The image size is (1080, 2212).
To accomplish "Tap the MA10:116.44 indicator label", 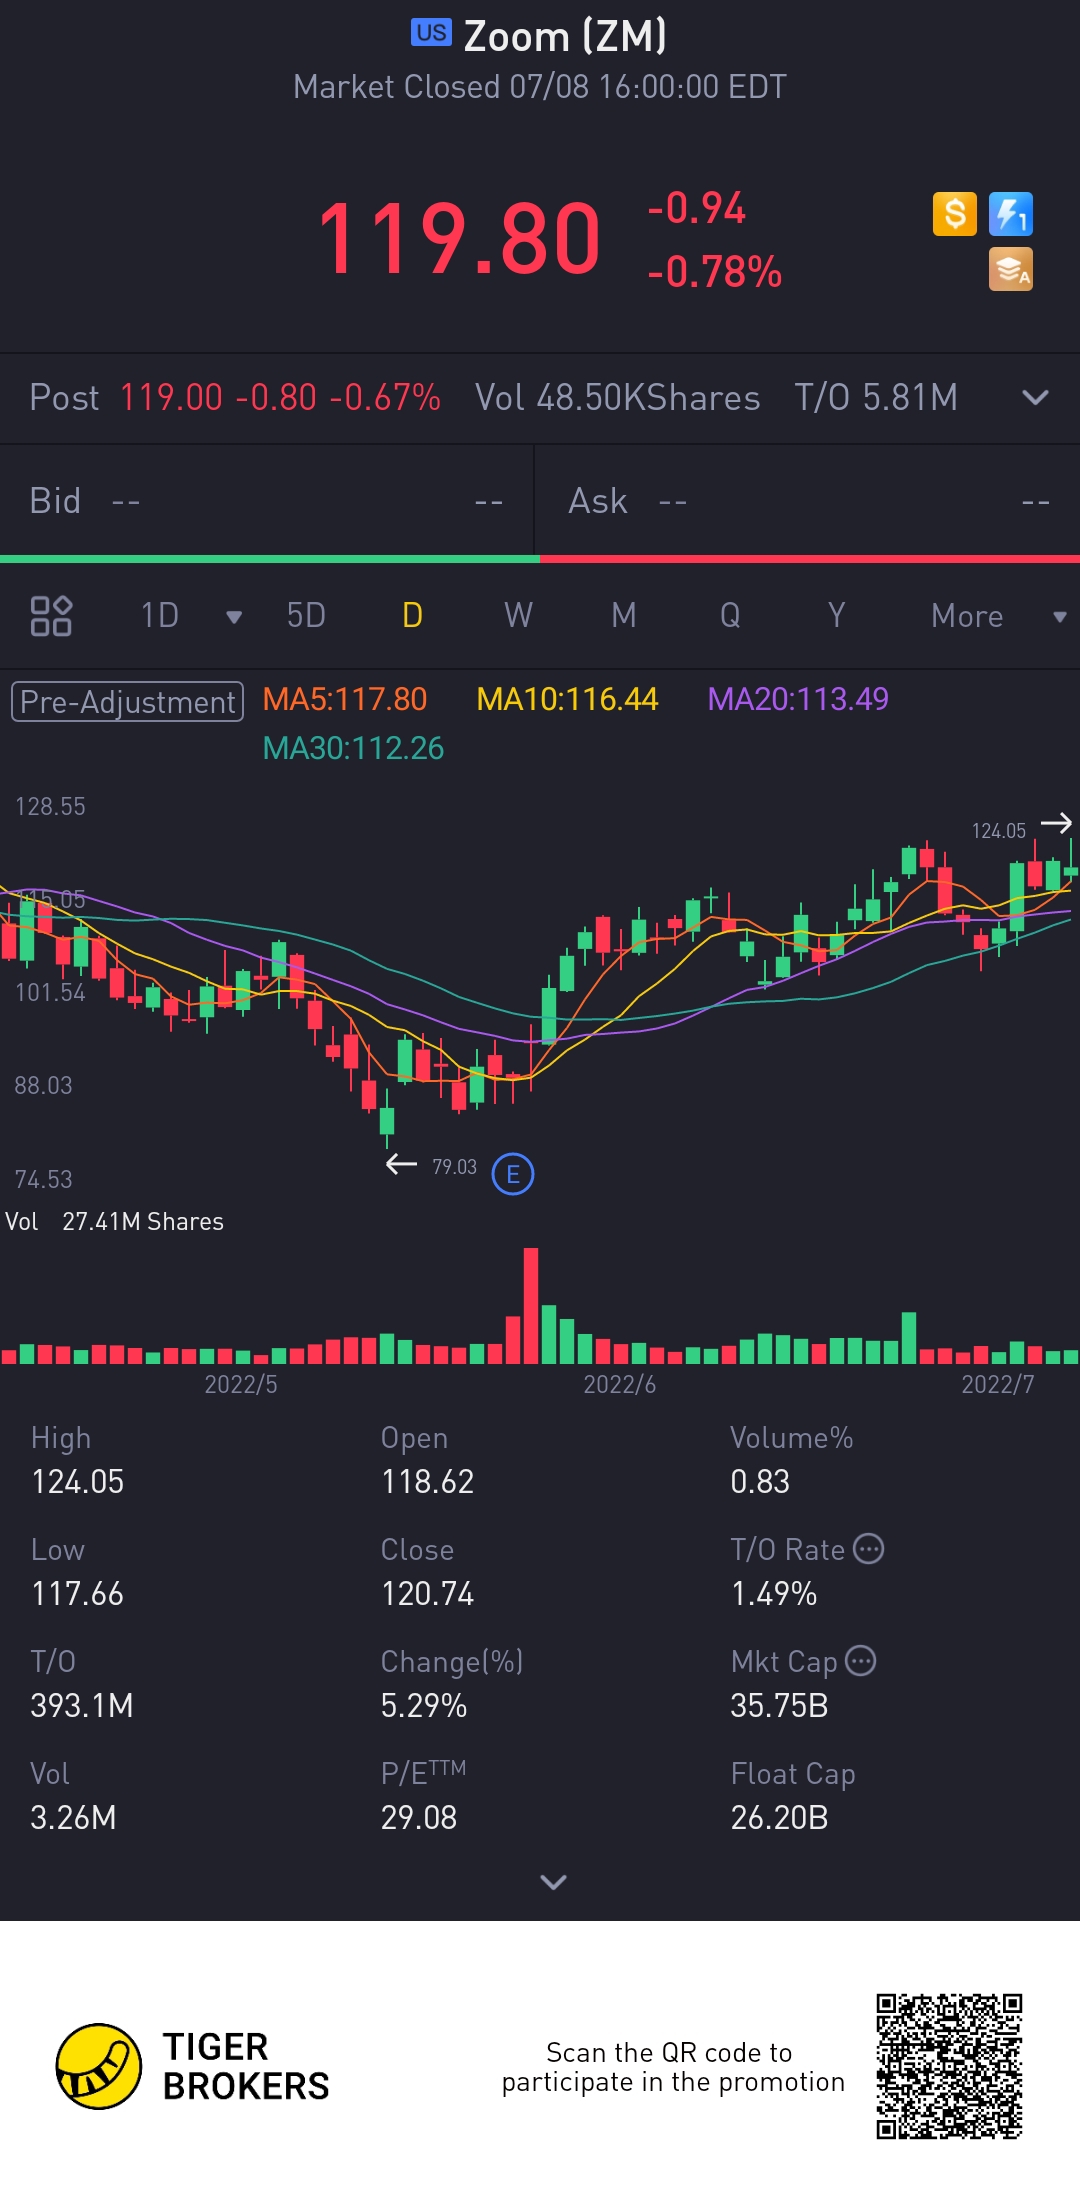I will tap(567, 699).
